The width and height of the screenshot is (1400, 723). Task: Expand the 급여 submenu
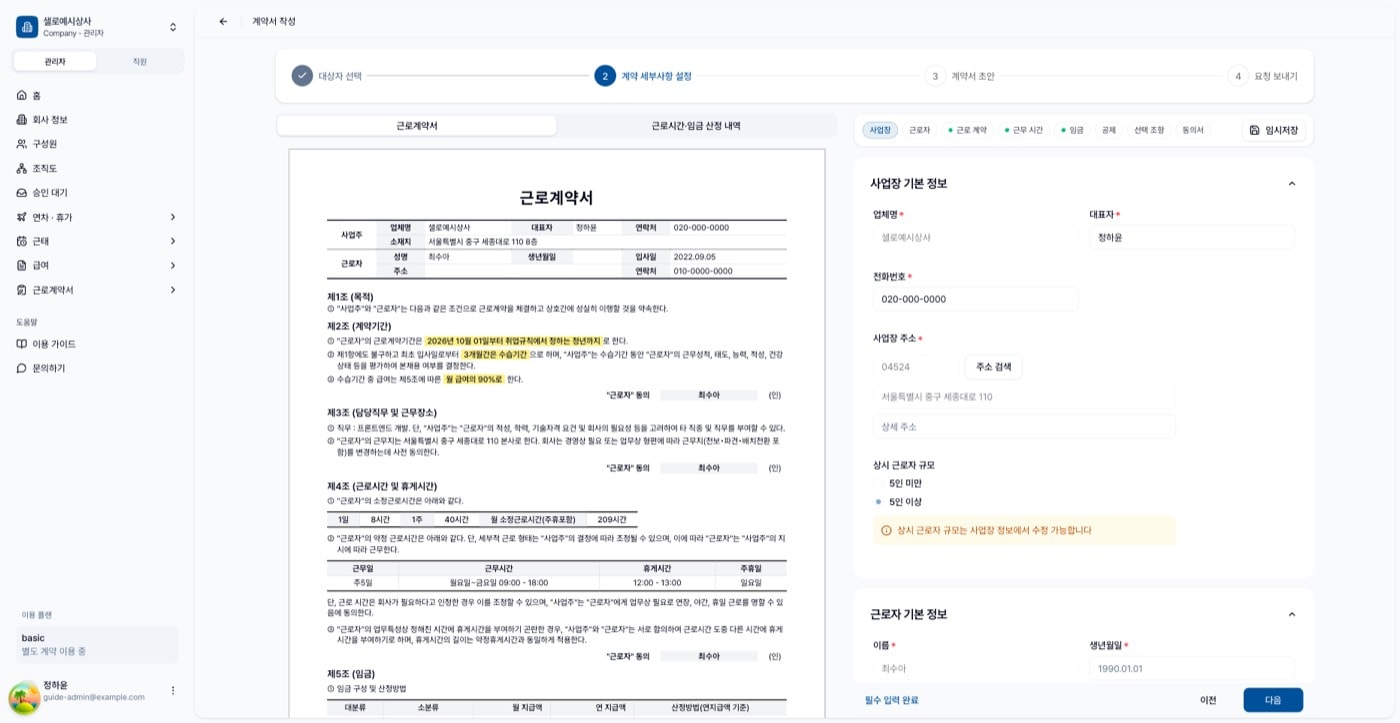click(98, 265)
